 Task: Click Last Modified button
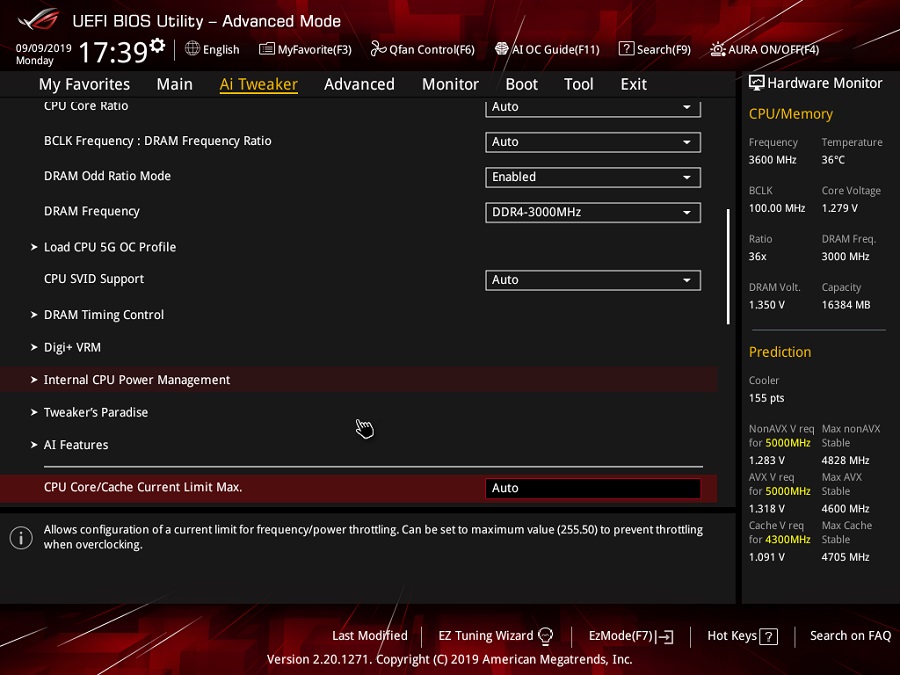[x=370, y=636]
